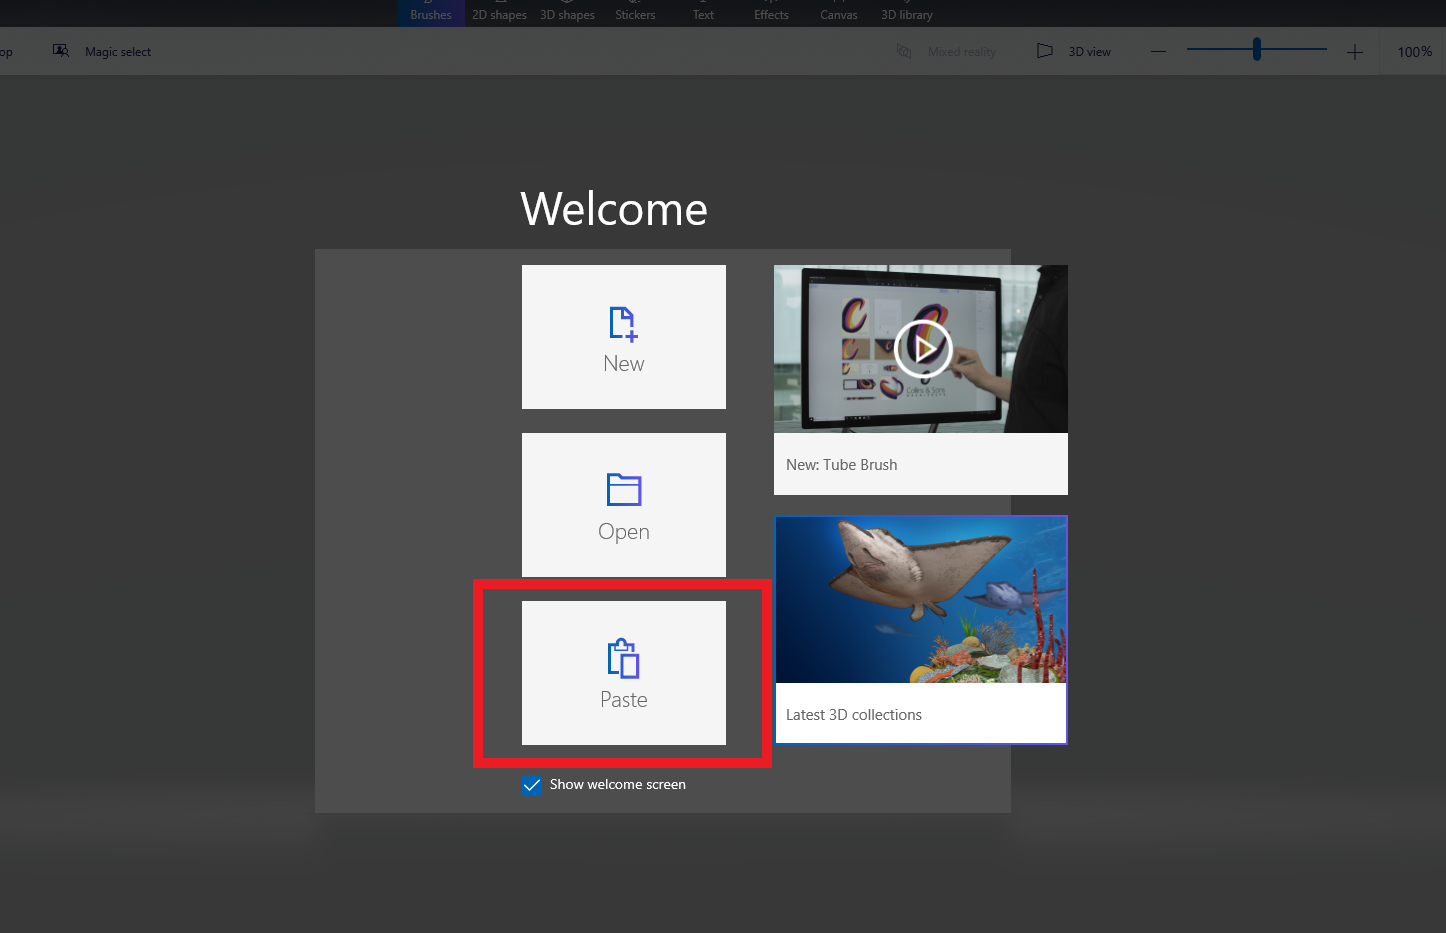The image size is (1446, 933).
Task: Click the 100% zoom percentage field
Action: click(1414, 51)
